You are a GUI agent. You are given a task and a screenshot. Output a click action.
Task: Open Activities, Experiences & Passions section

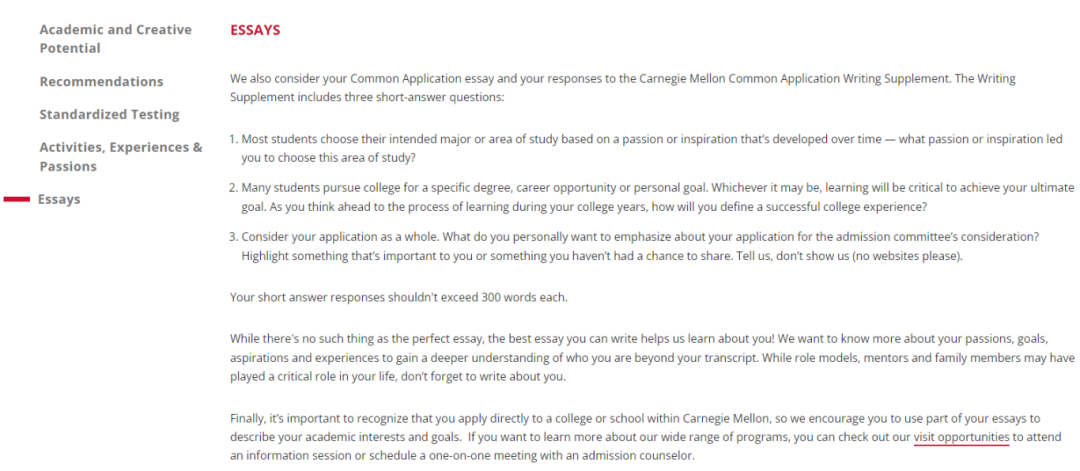click(121, 157)
